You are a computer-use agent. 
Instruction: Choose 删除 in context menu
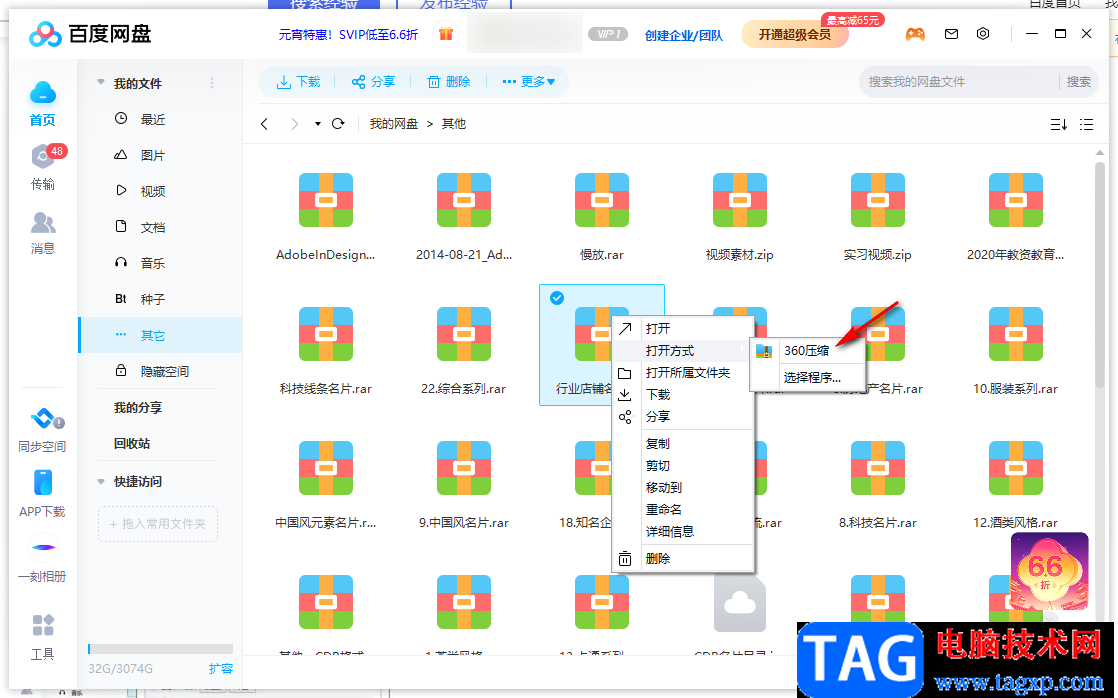[683, 559]
